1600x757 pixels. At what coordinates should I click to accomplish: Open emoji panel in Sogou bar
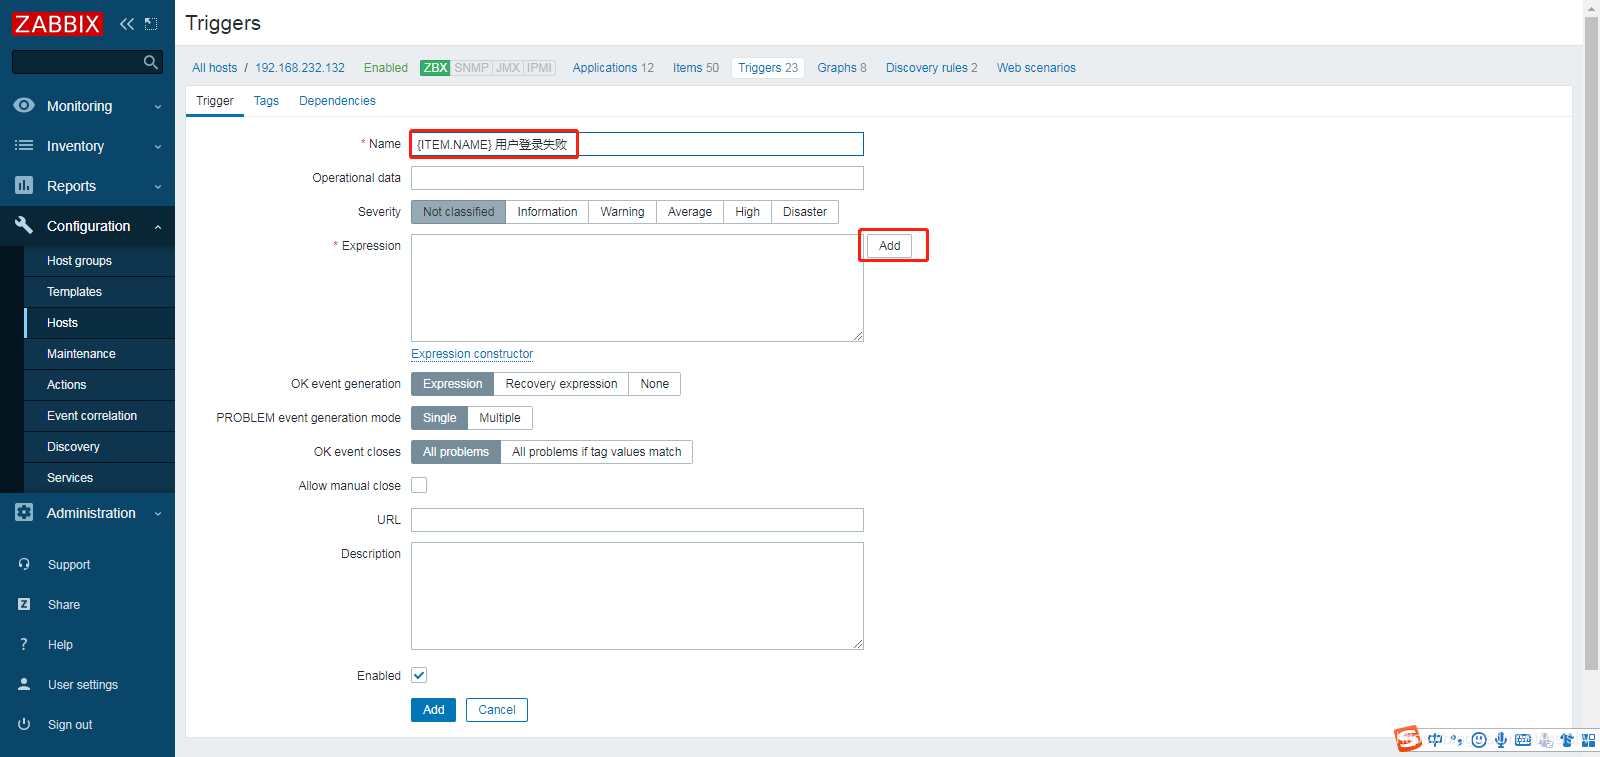pyautogui.click(x=1479, y=740)
